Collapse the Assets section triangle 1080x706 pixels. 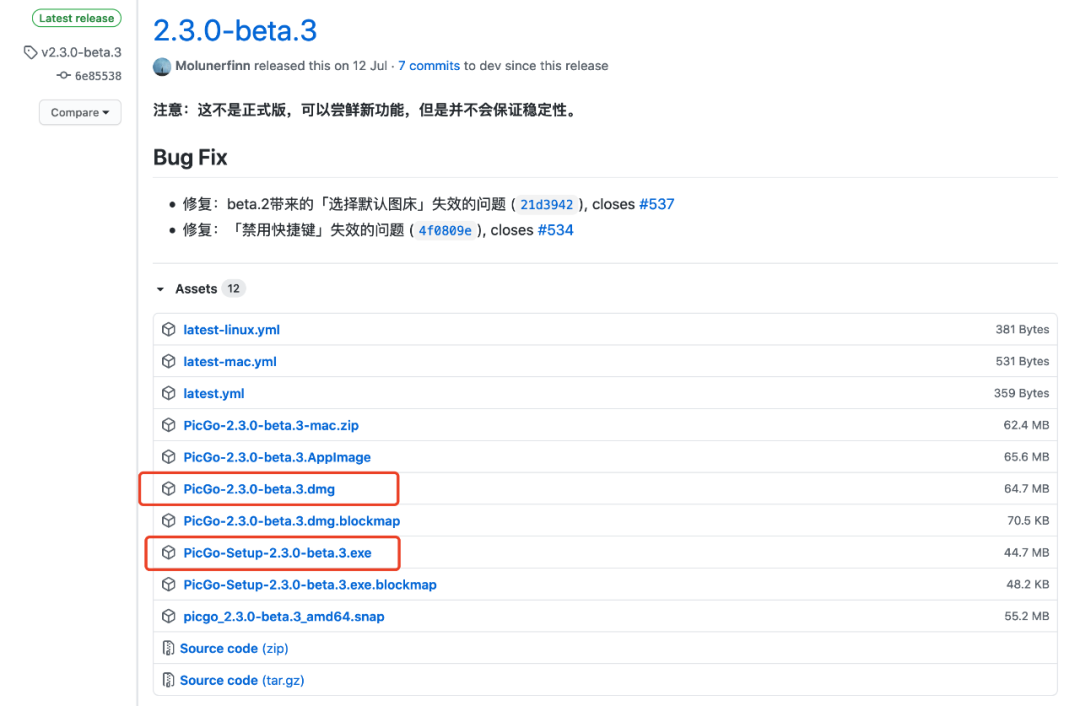(x=160, y=289)
